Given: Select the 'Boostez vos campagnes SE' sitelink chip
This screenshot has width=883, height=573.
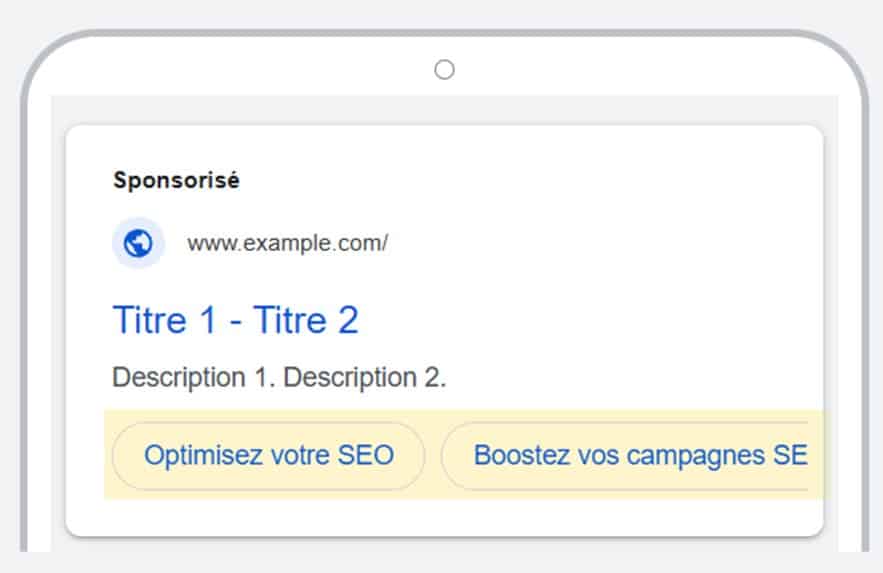Looking at the screenshot, I should 625,455.
